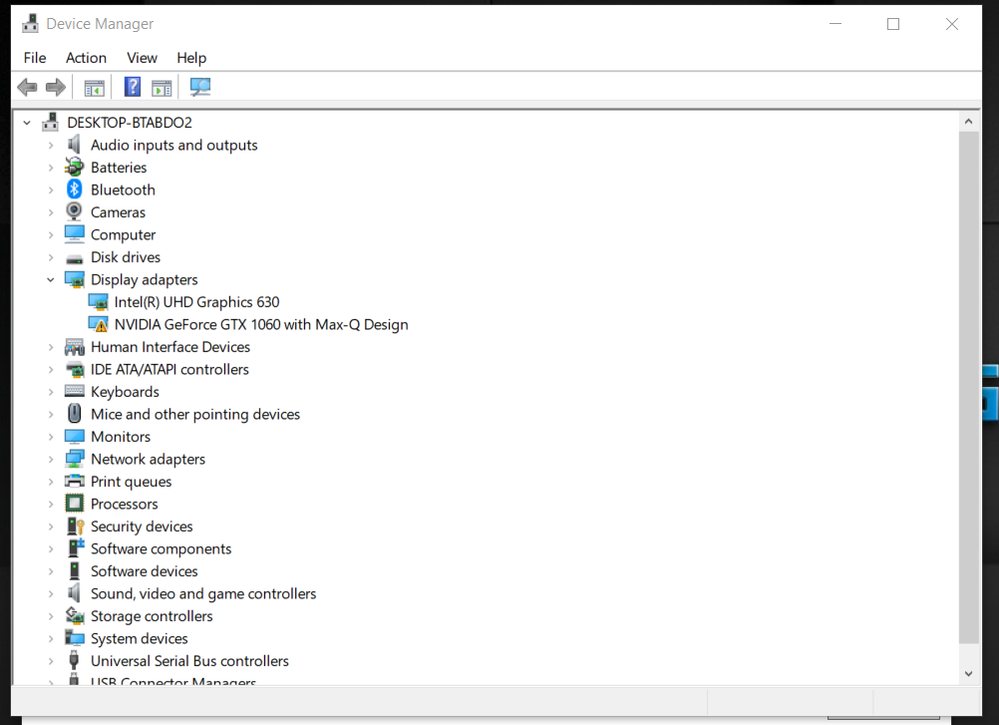
Task: Click the show/hide console tree toolbar icon
Action: [x=94, y=87]
